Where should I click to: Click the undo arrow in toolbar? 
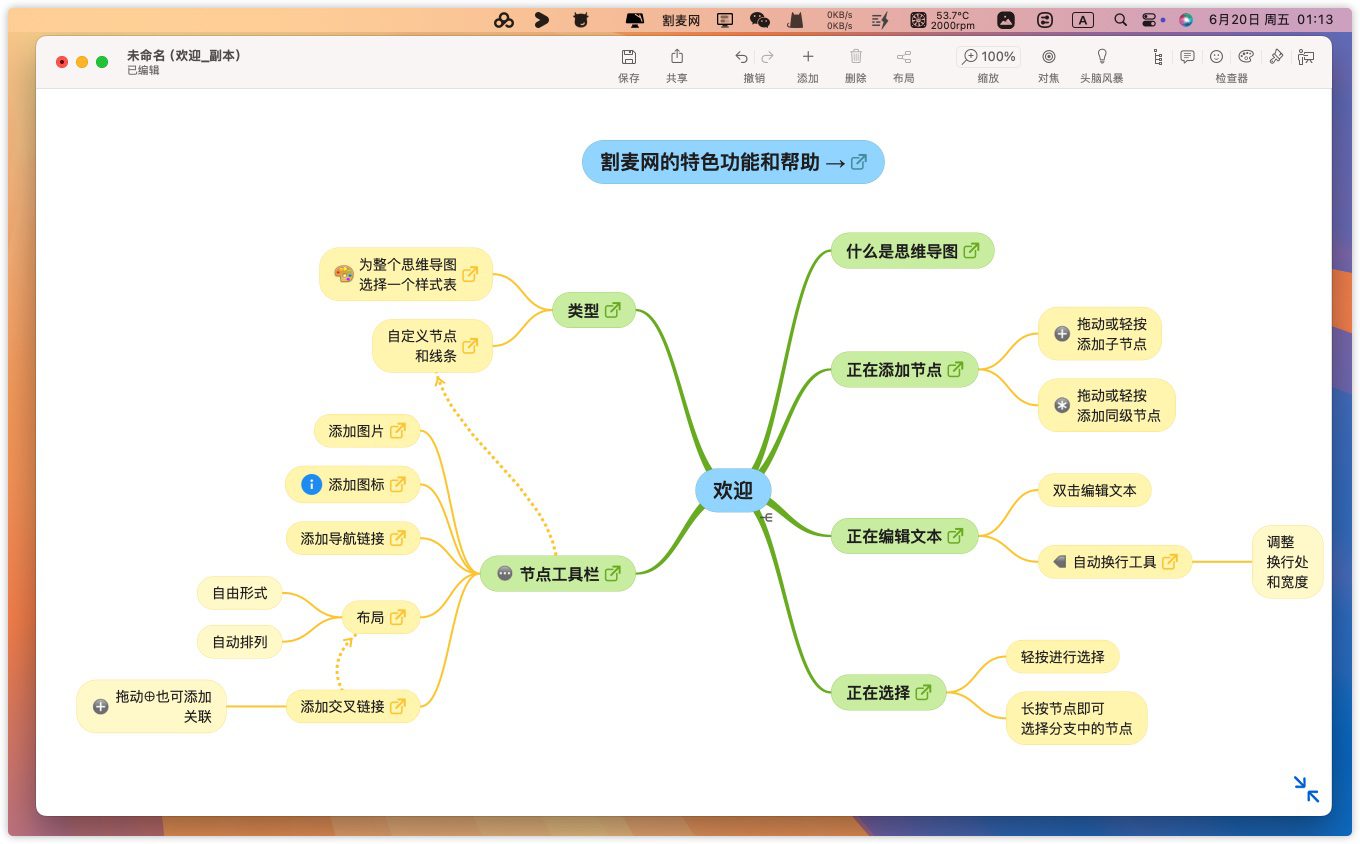point(741,57)
